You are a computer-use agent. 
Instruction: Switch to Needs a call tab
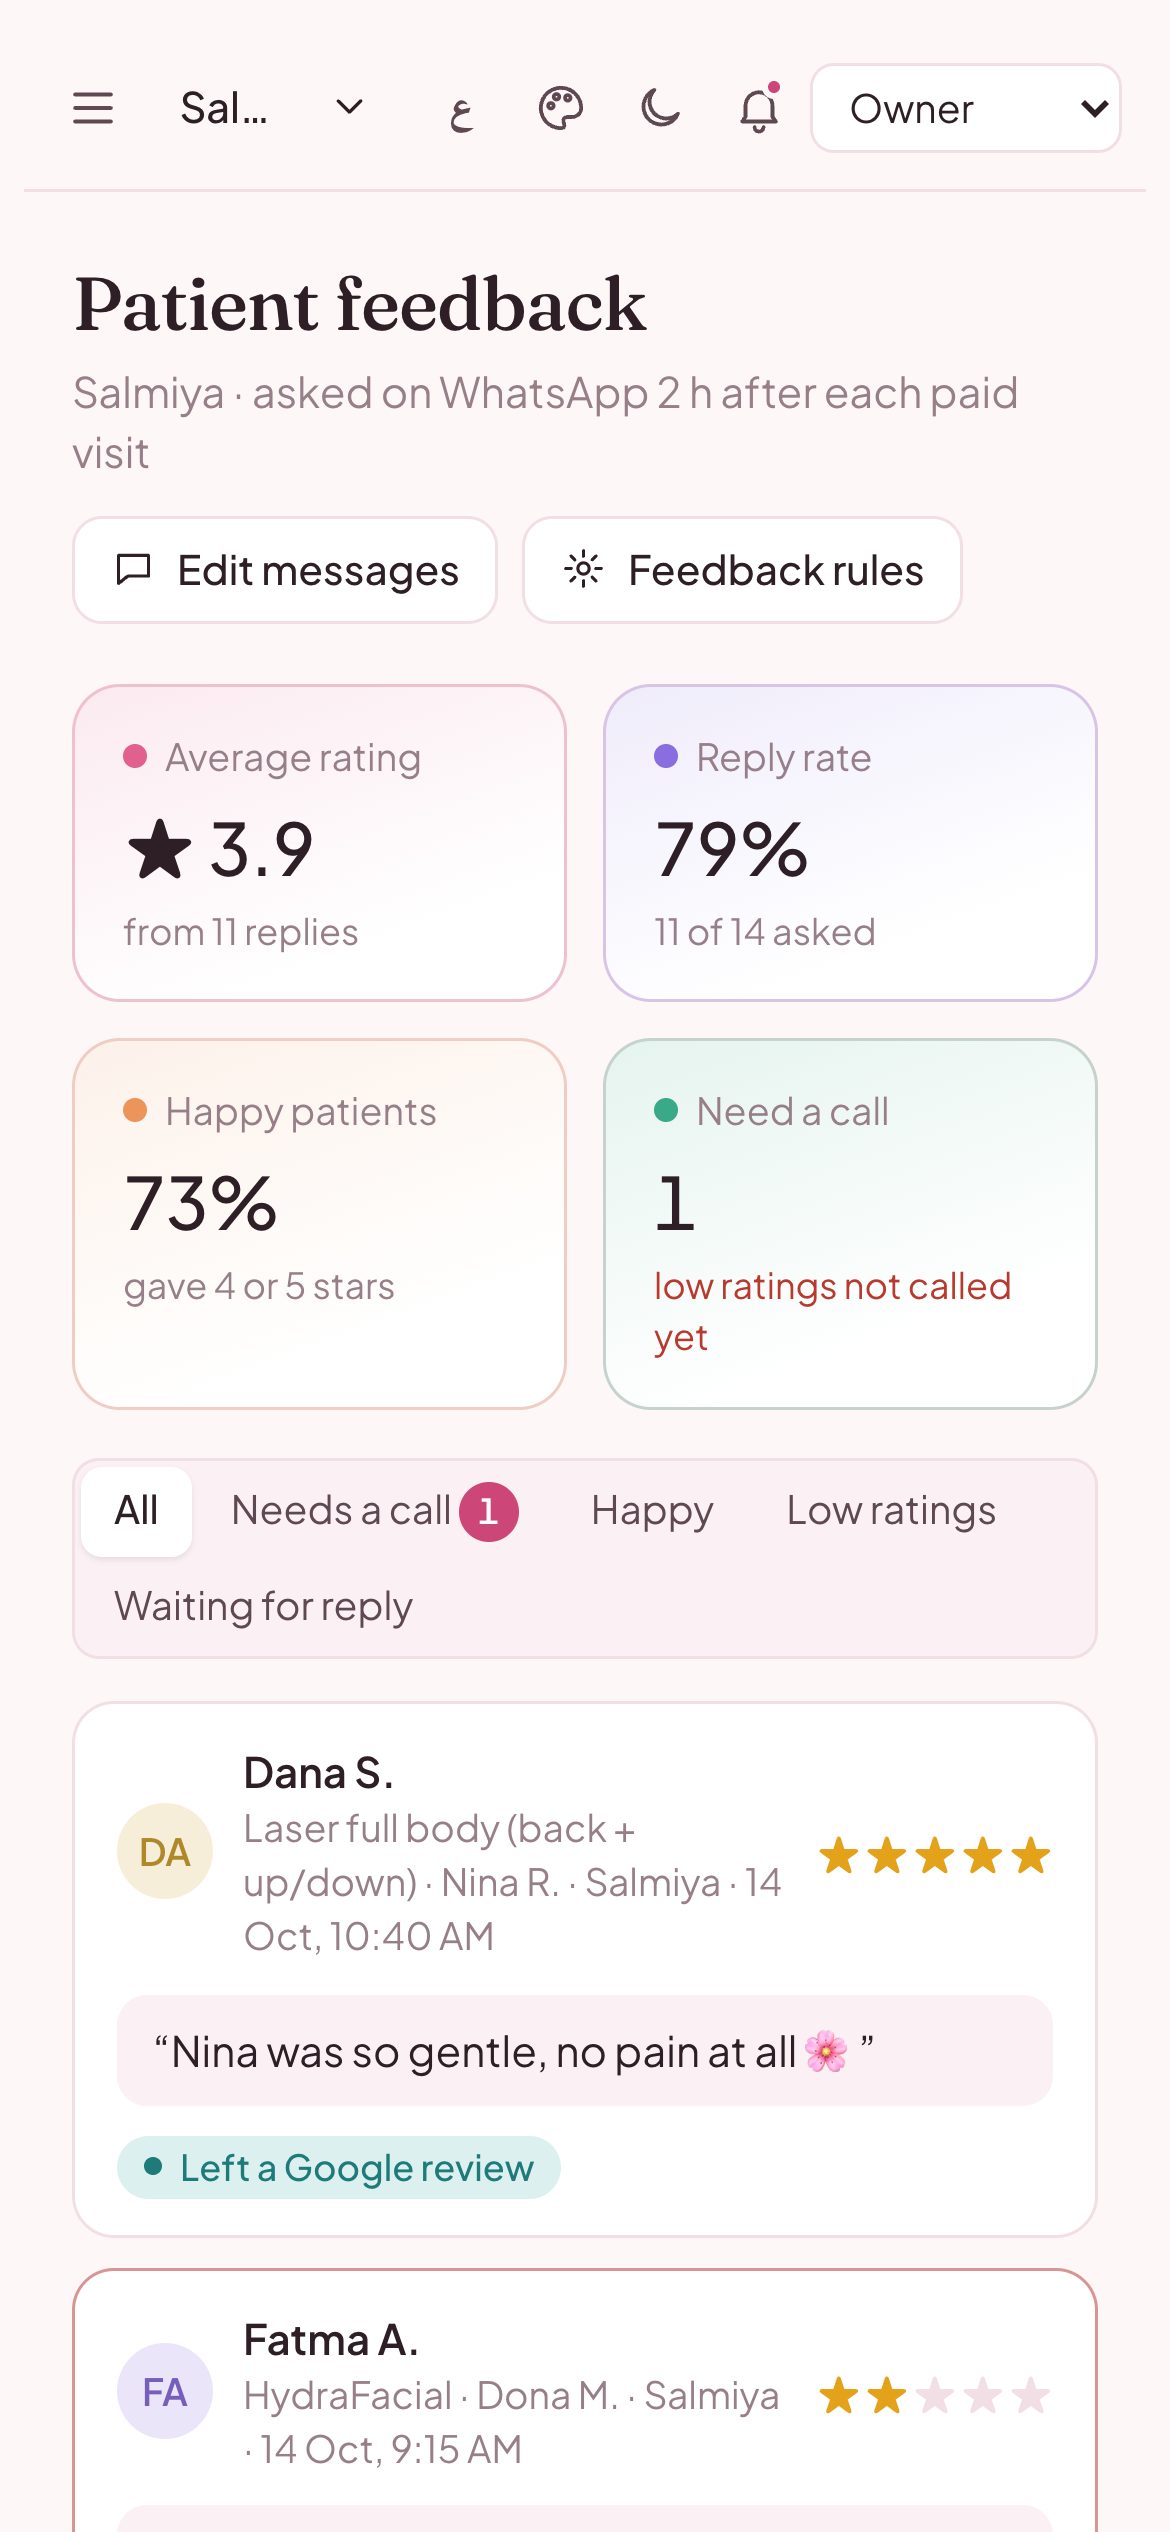(x=375, y=1511)
